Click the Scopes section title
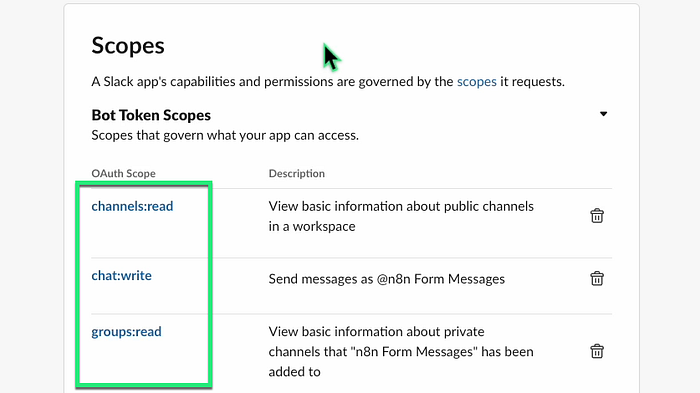 [128, 46]
